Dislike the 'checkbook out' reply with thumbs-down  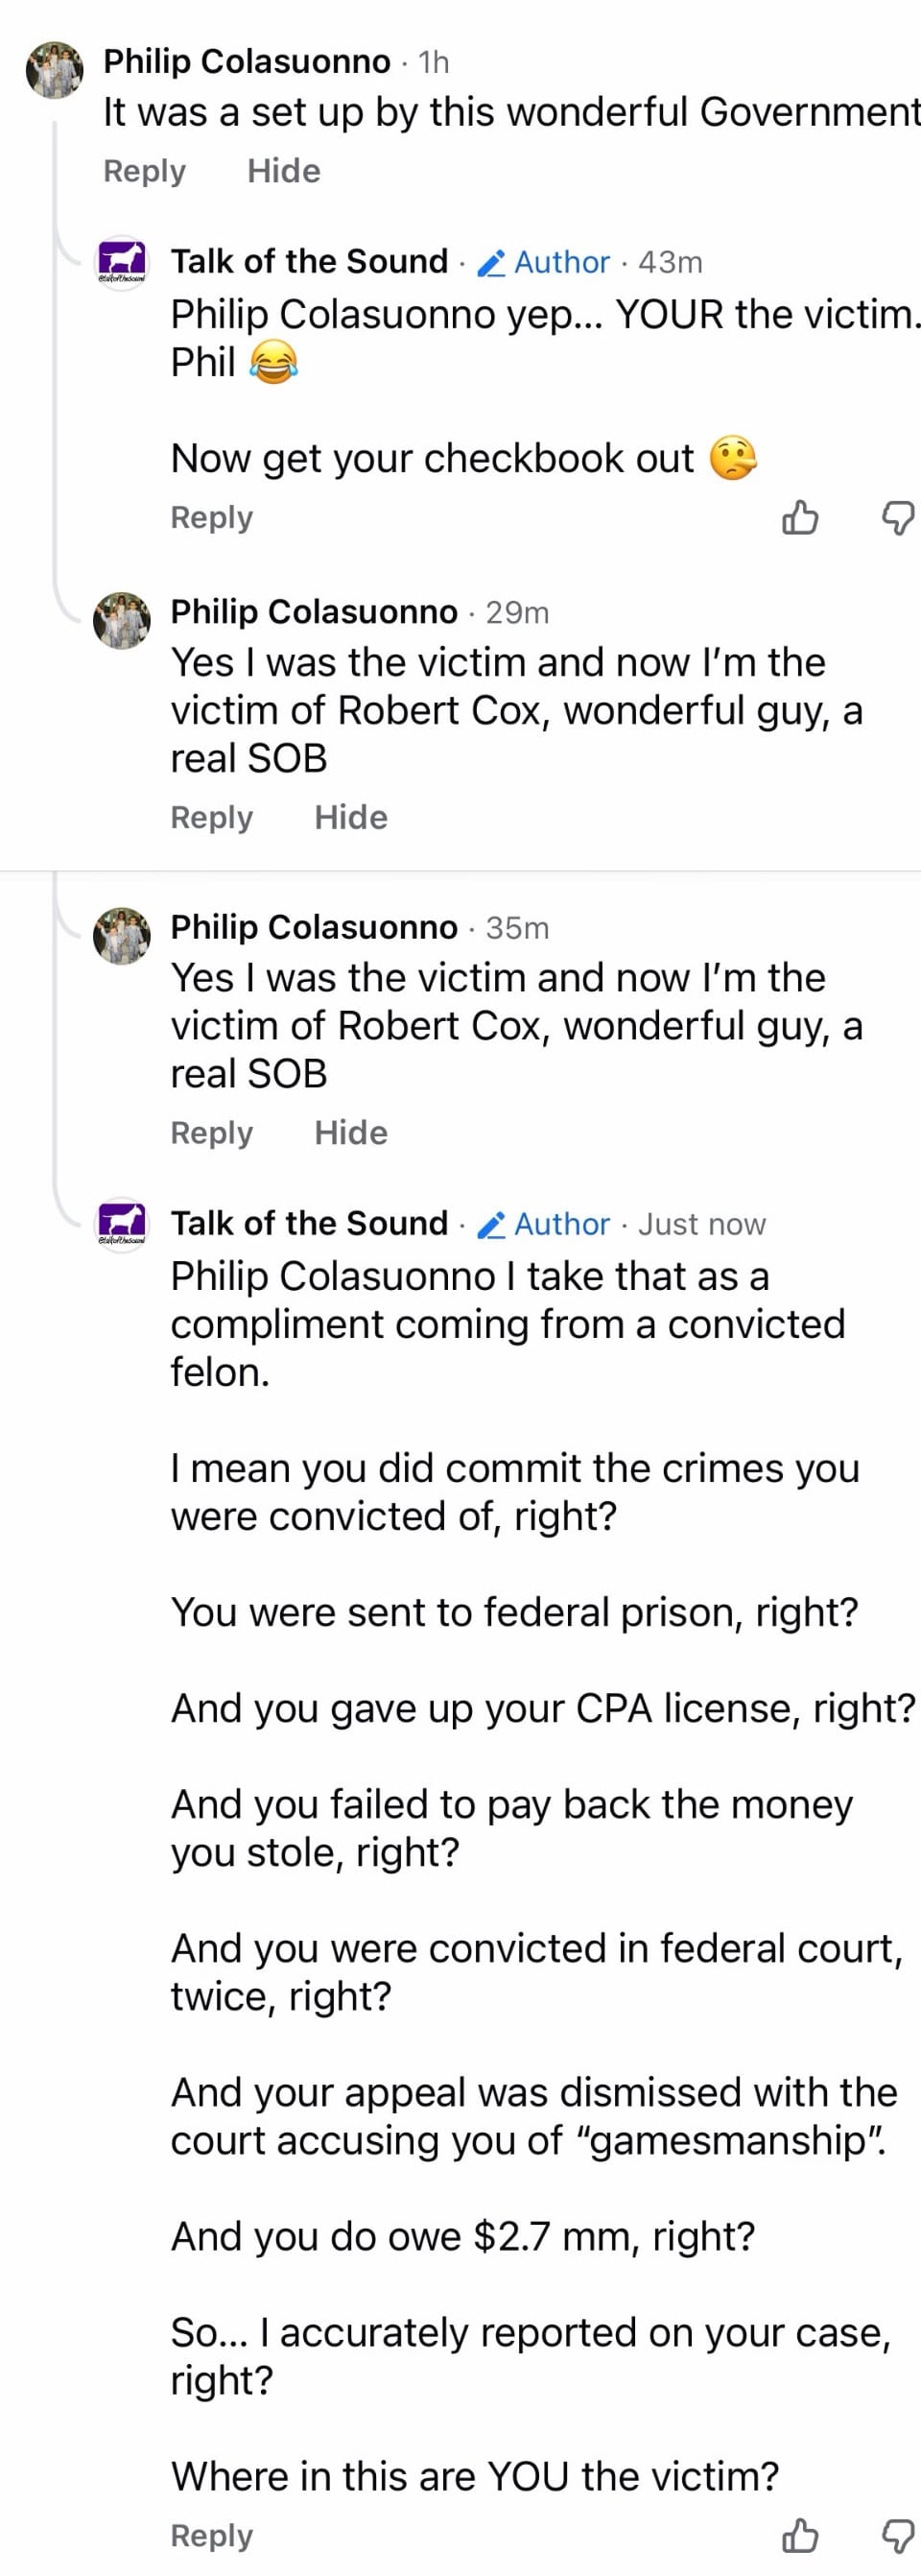(x=897, y=518)
